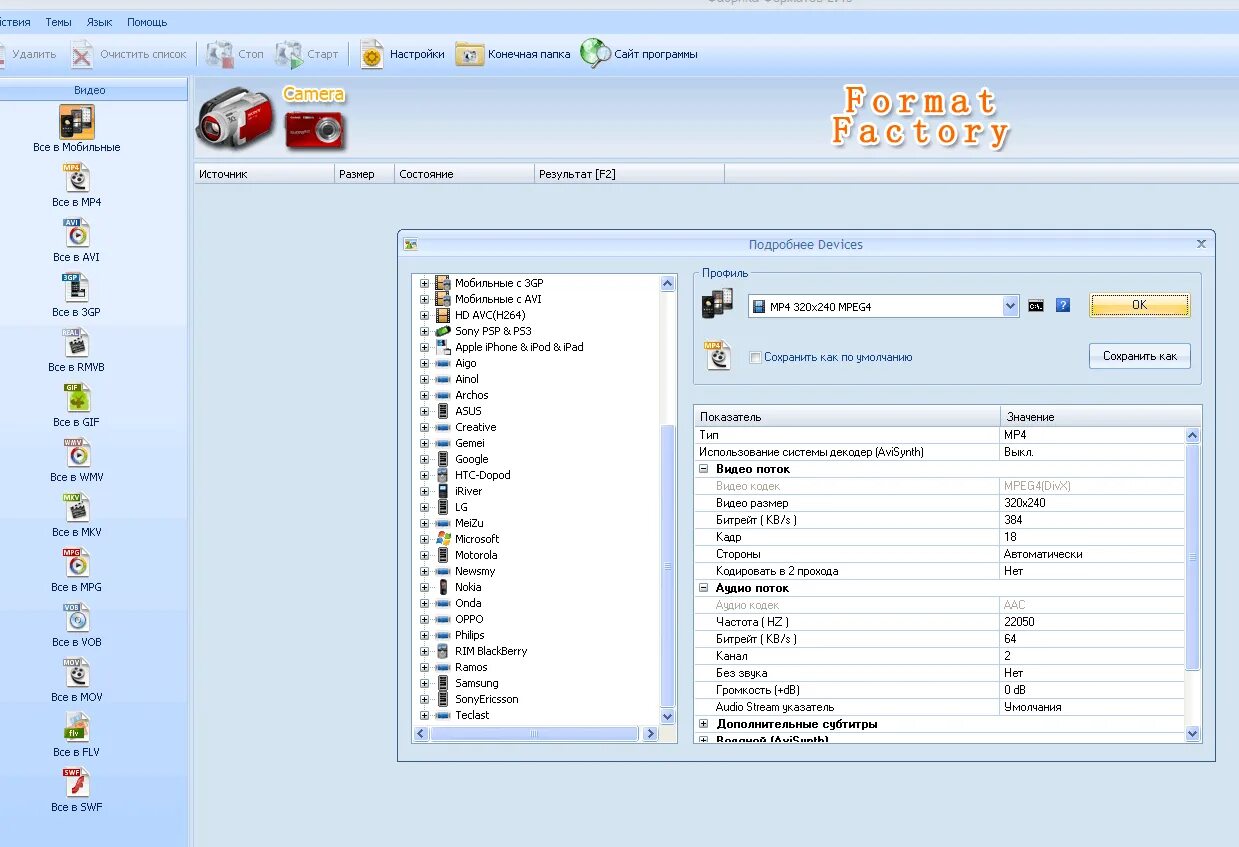The height and width of the screenshot is (847, 1239).
Task: Expand the Samsung tree node
Action: (424, 683)
